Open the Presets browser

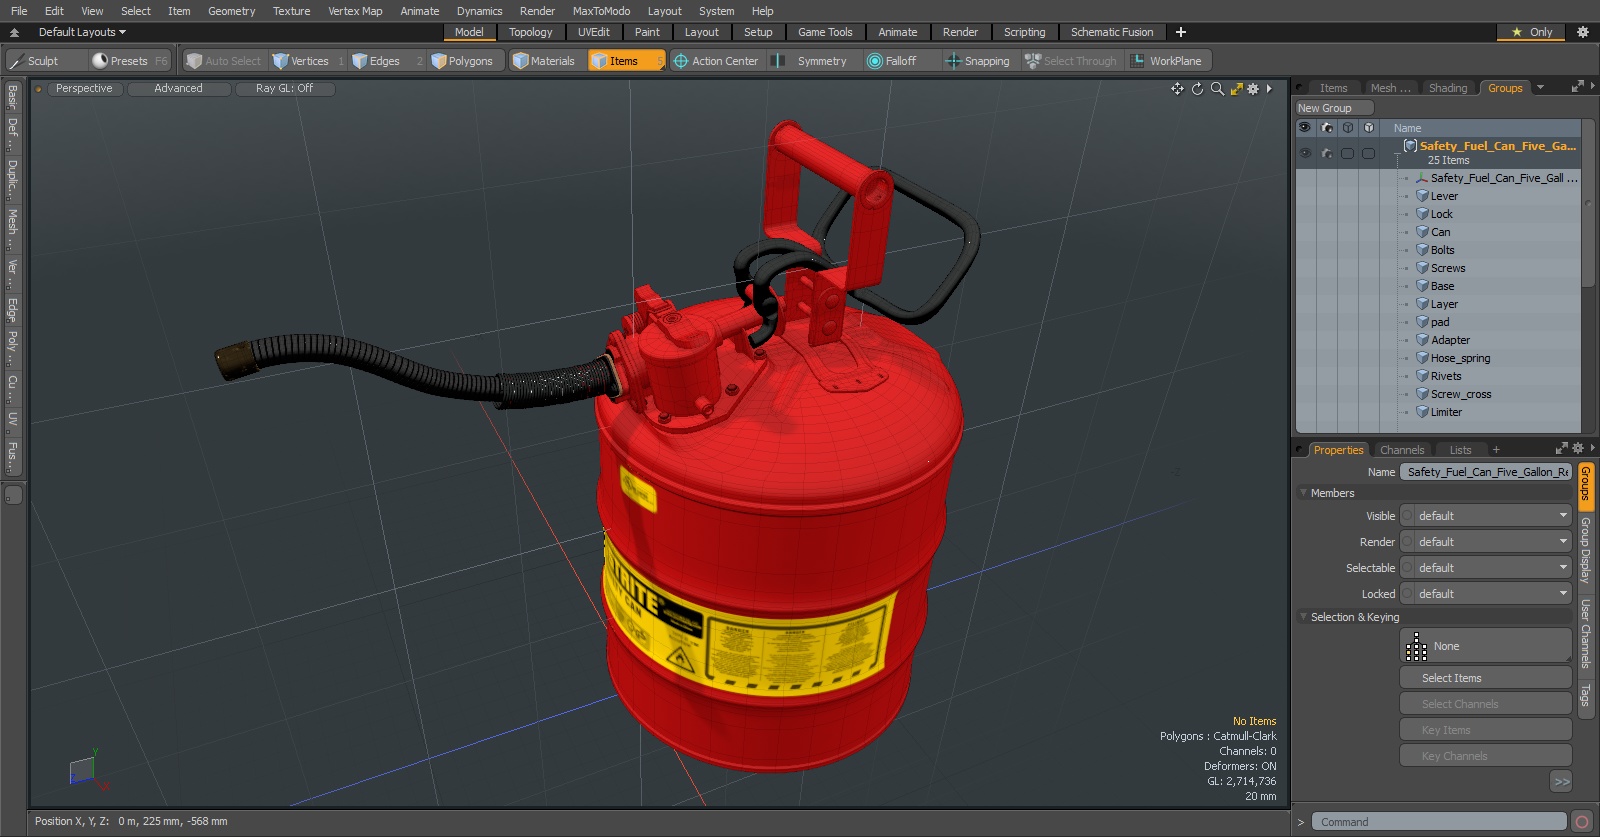tap(130, 61)
